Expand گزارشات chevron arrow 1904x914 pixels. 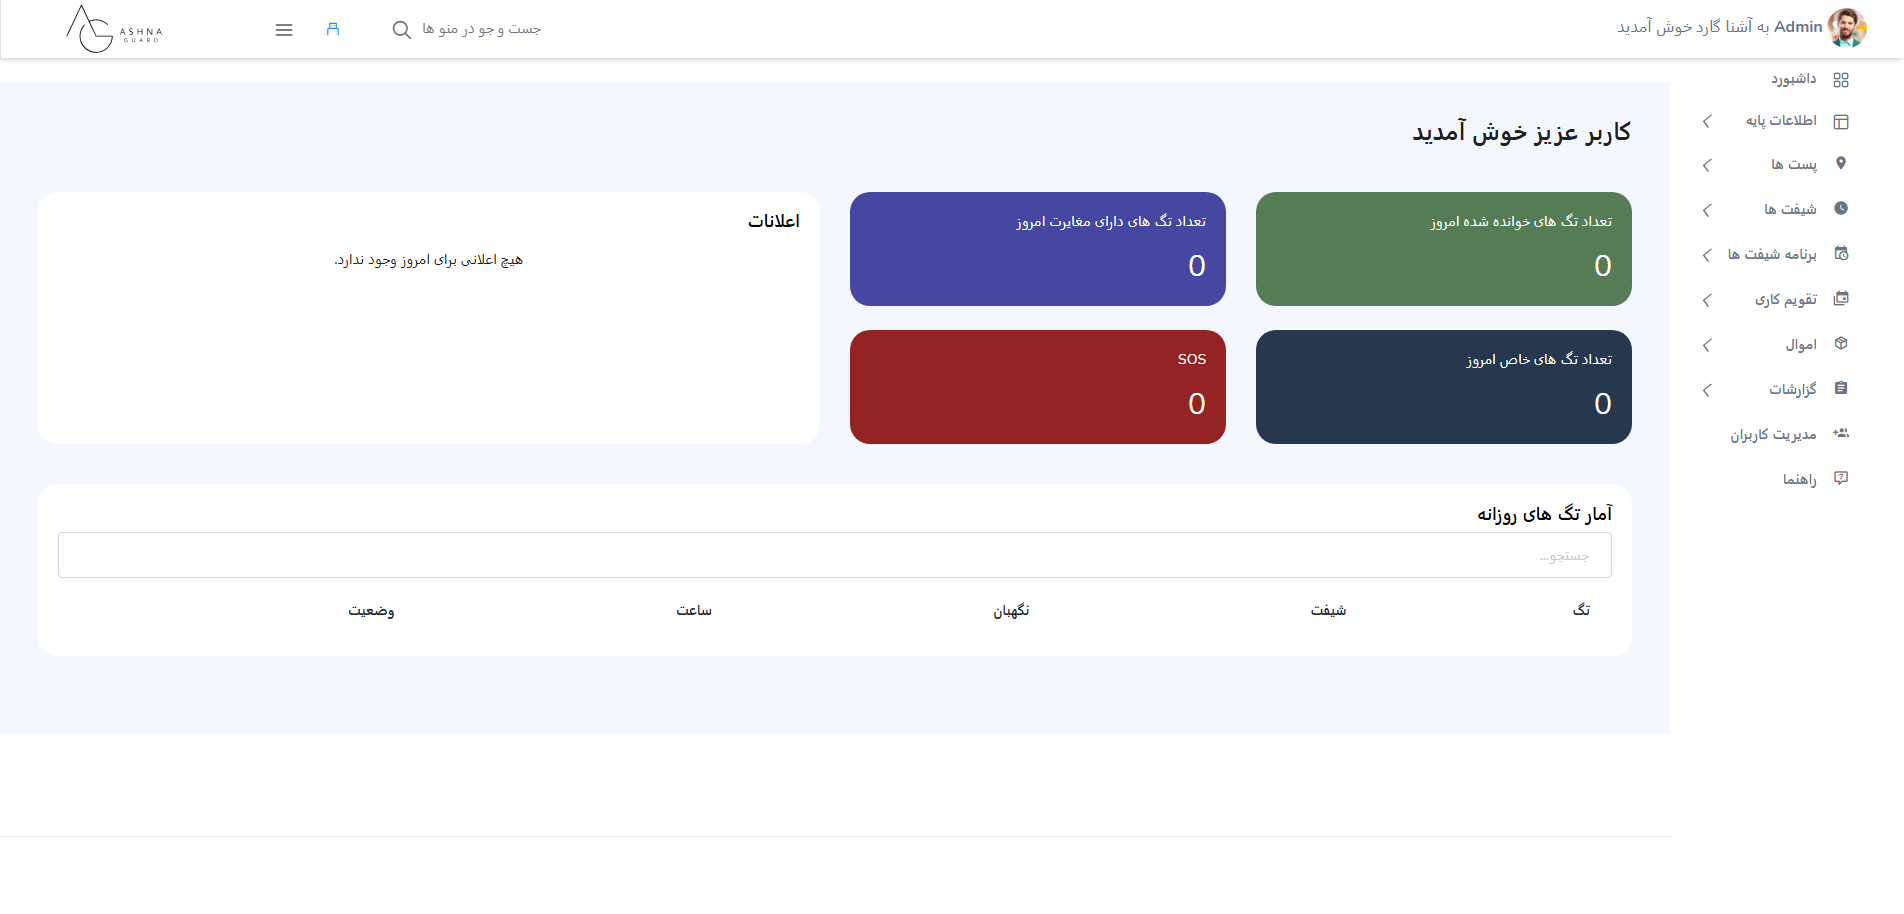(x=1707, y=390)
